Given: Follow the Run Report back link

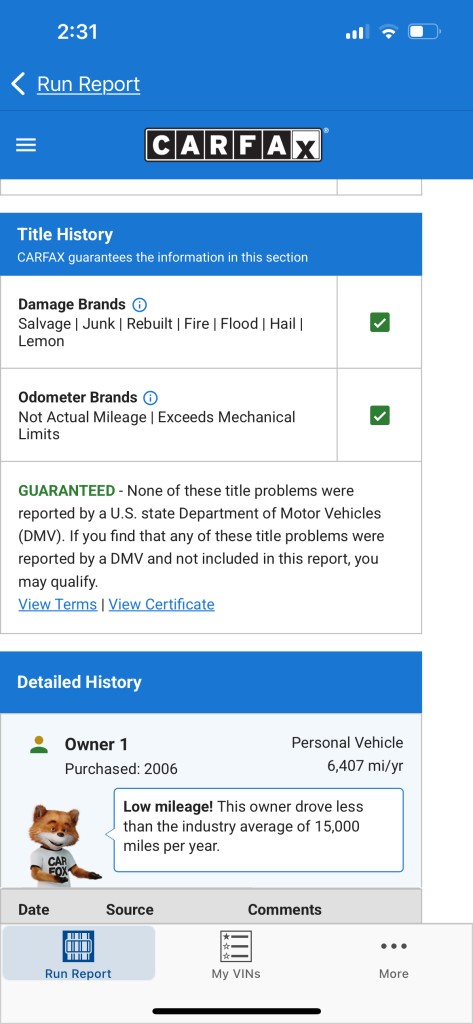Looking at the screenshot, I should click(88, 84).
